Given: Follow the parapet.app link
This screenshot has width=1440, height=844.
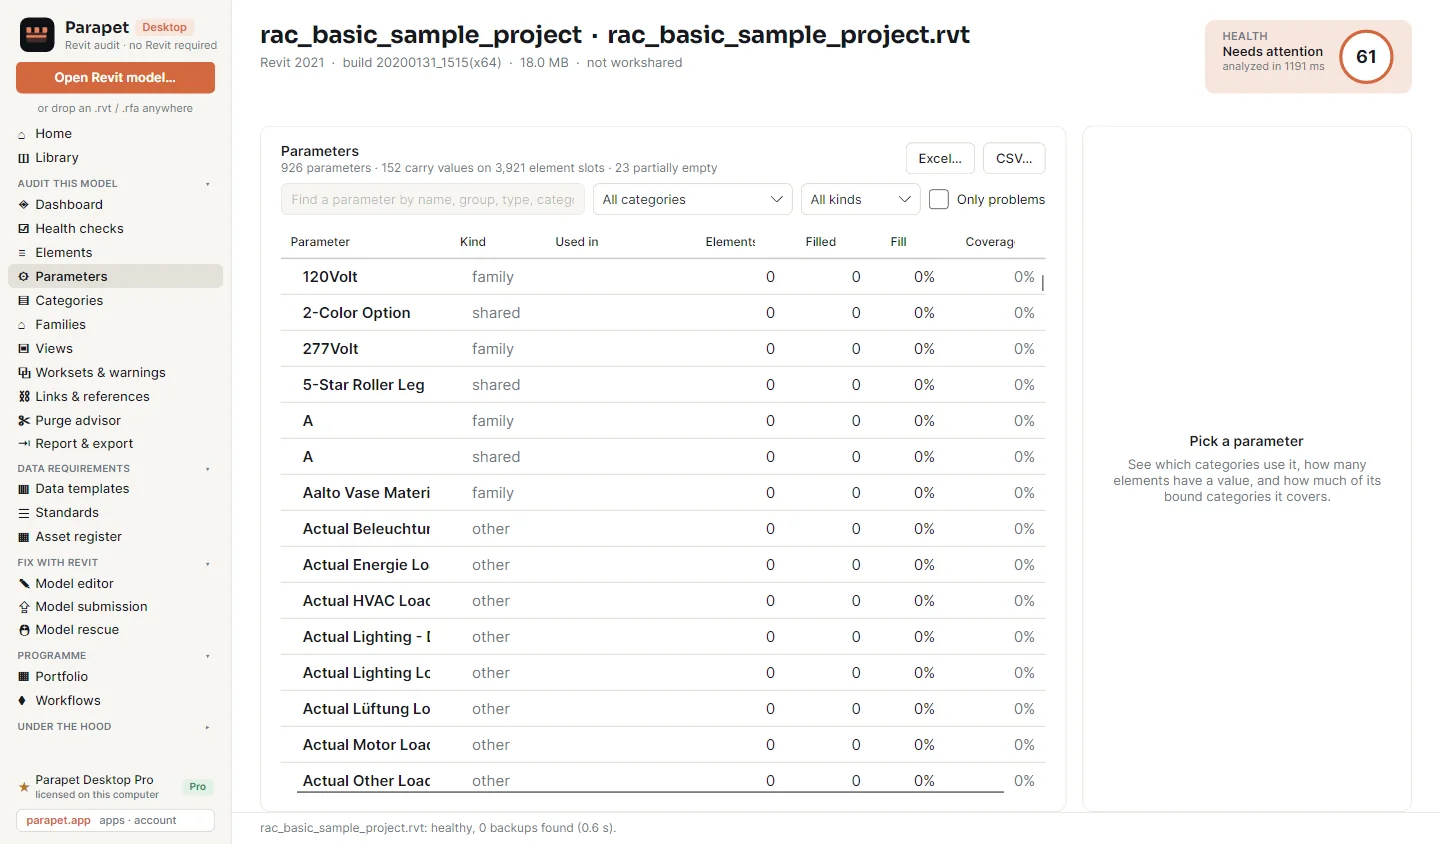Looking at the screenshot, I should [58, 820].
